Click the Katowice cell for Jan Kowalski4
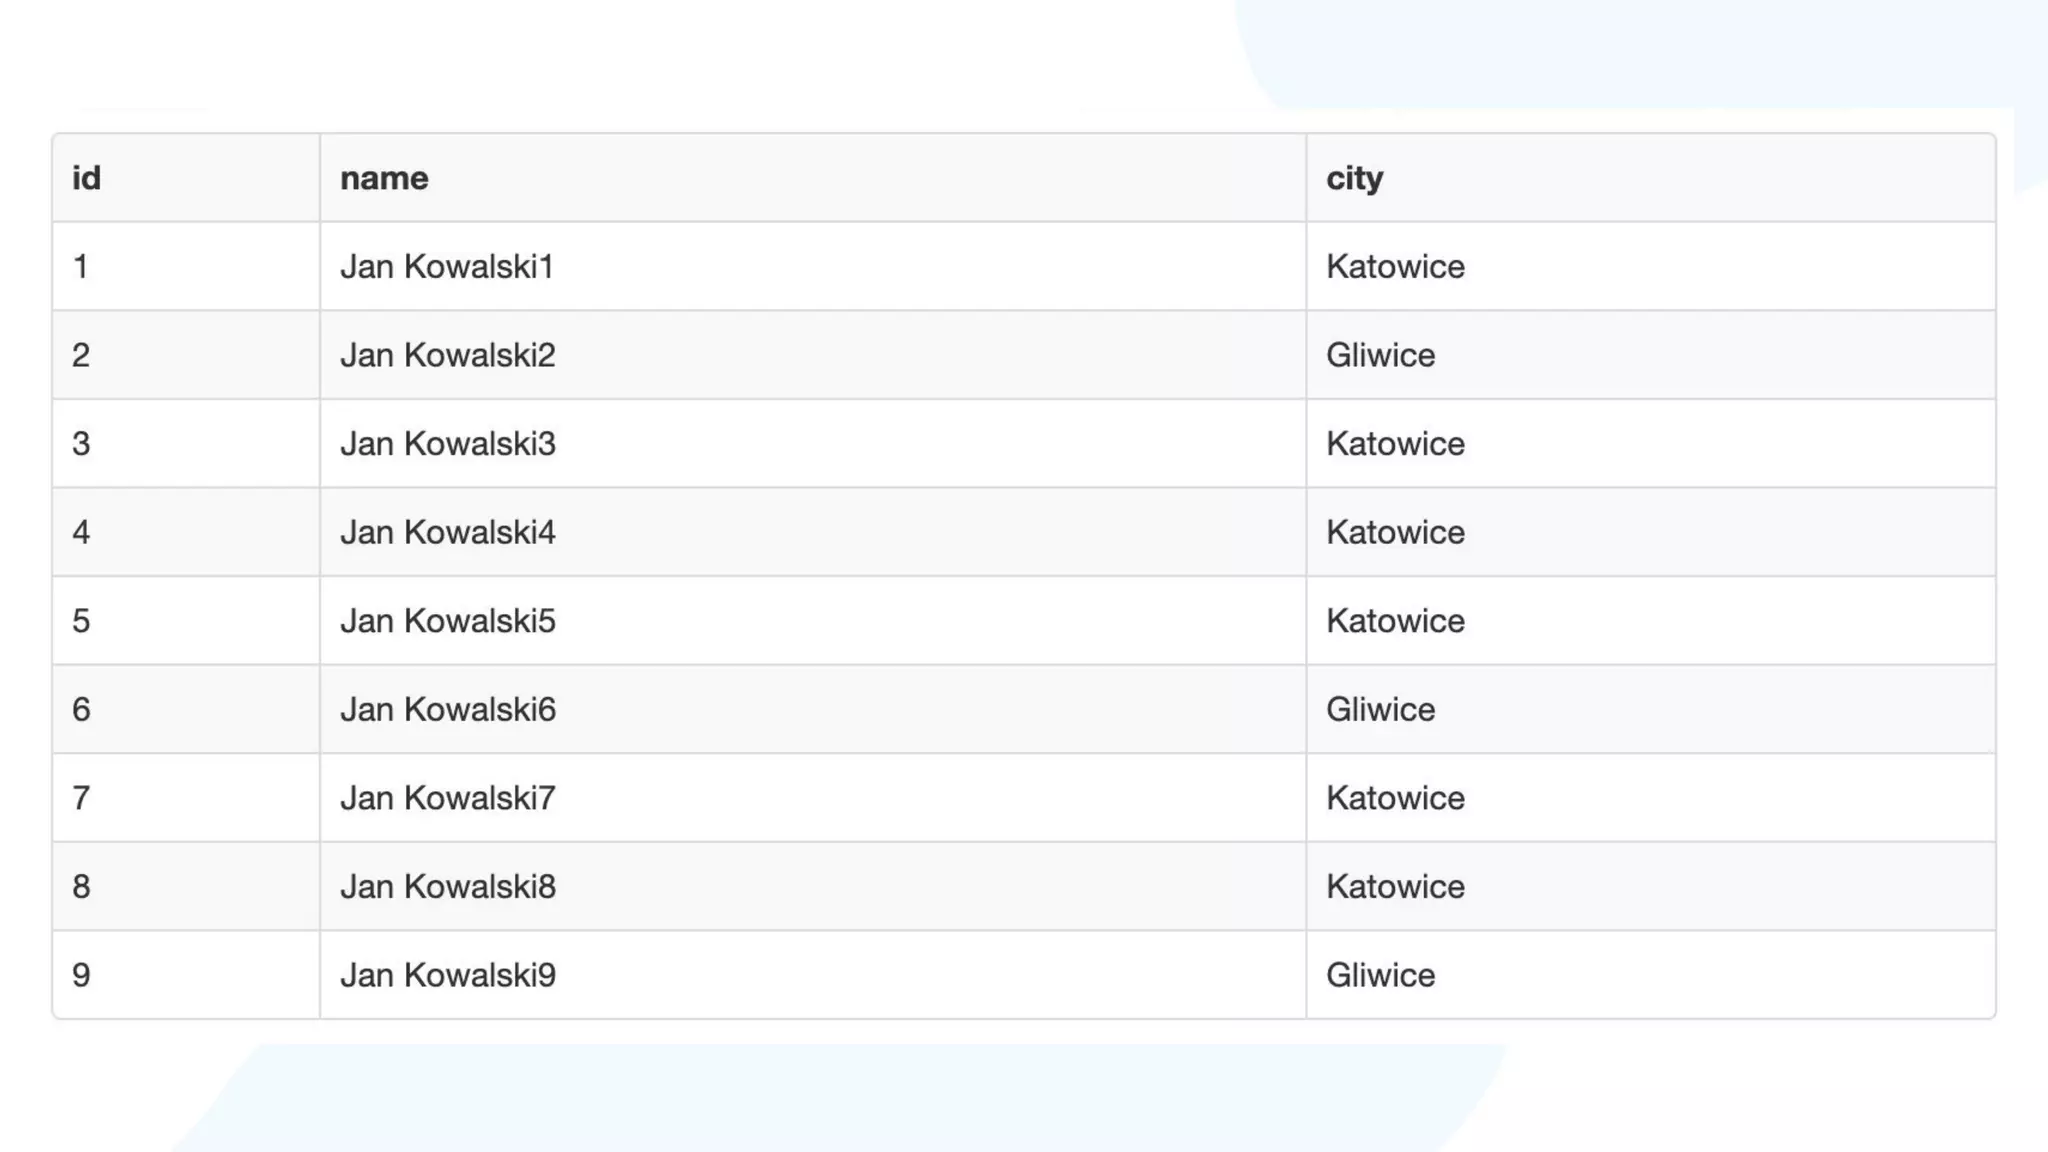 [1395, 532]
